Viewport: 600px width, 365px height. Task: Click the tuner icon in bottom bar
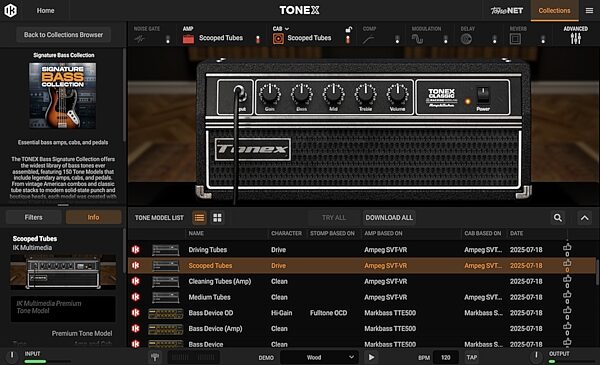155,357
